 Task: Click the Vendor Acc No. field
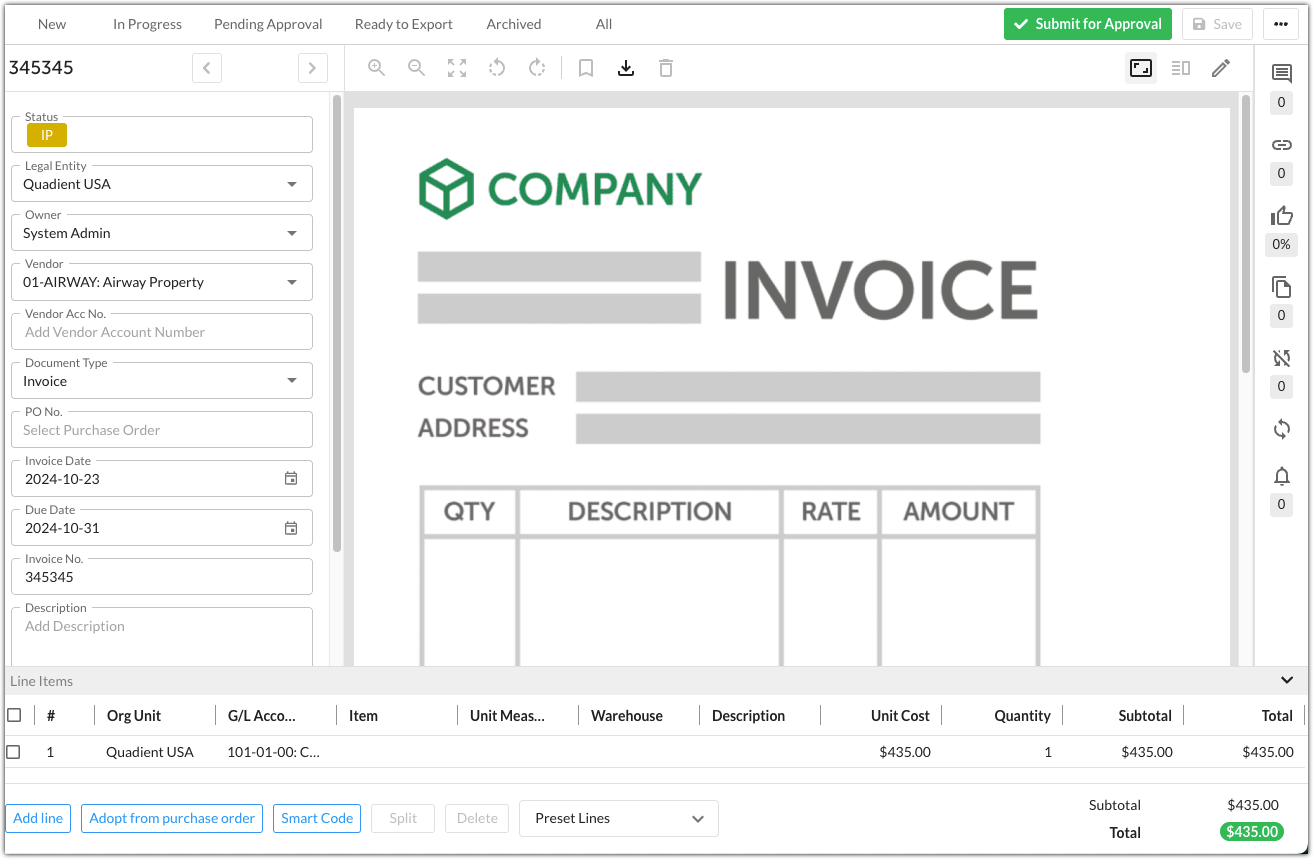[x=162, y=332]
